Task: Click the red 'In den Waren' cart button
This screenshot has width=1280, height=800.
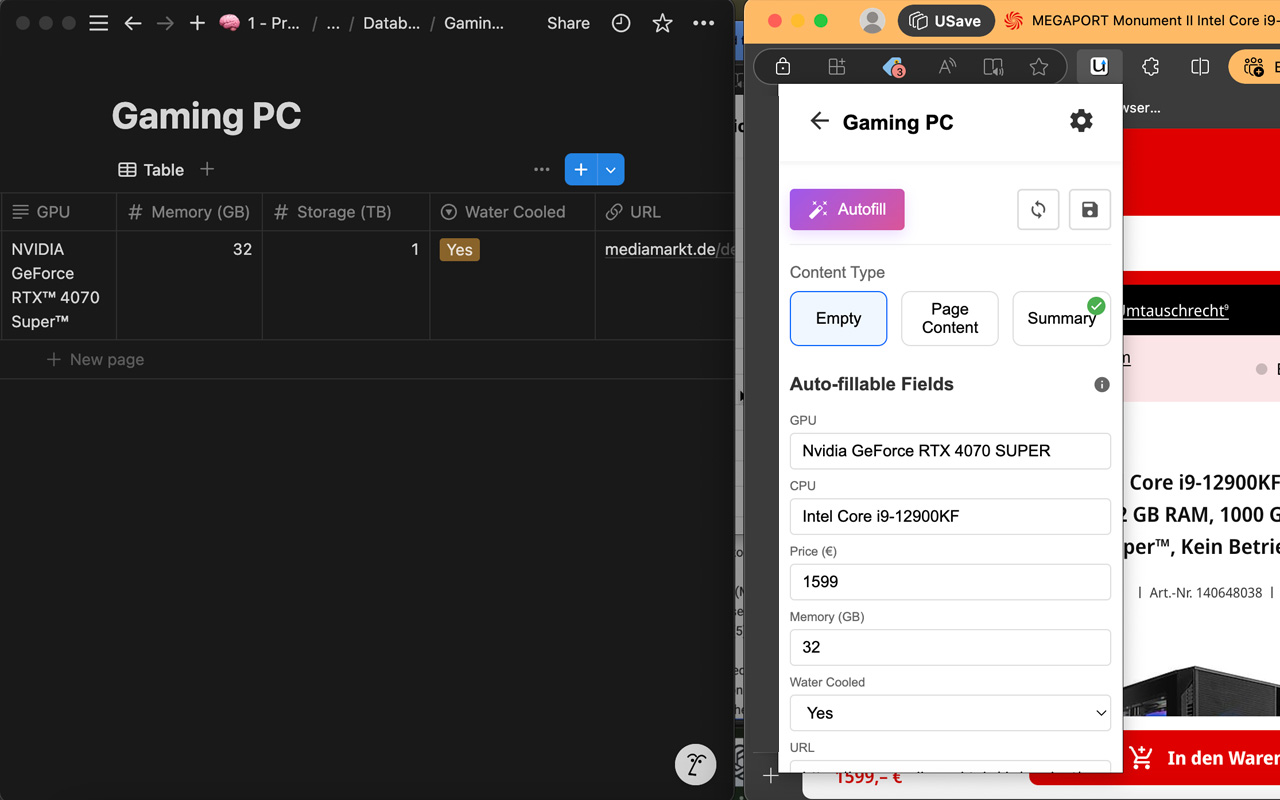Action: click(1203, 758)
